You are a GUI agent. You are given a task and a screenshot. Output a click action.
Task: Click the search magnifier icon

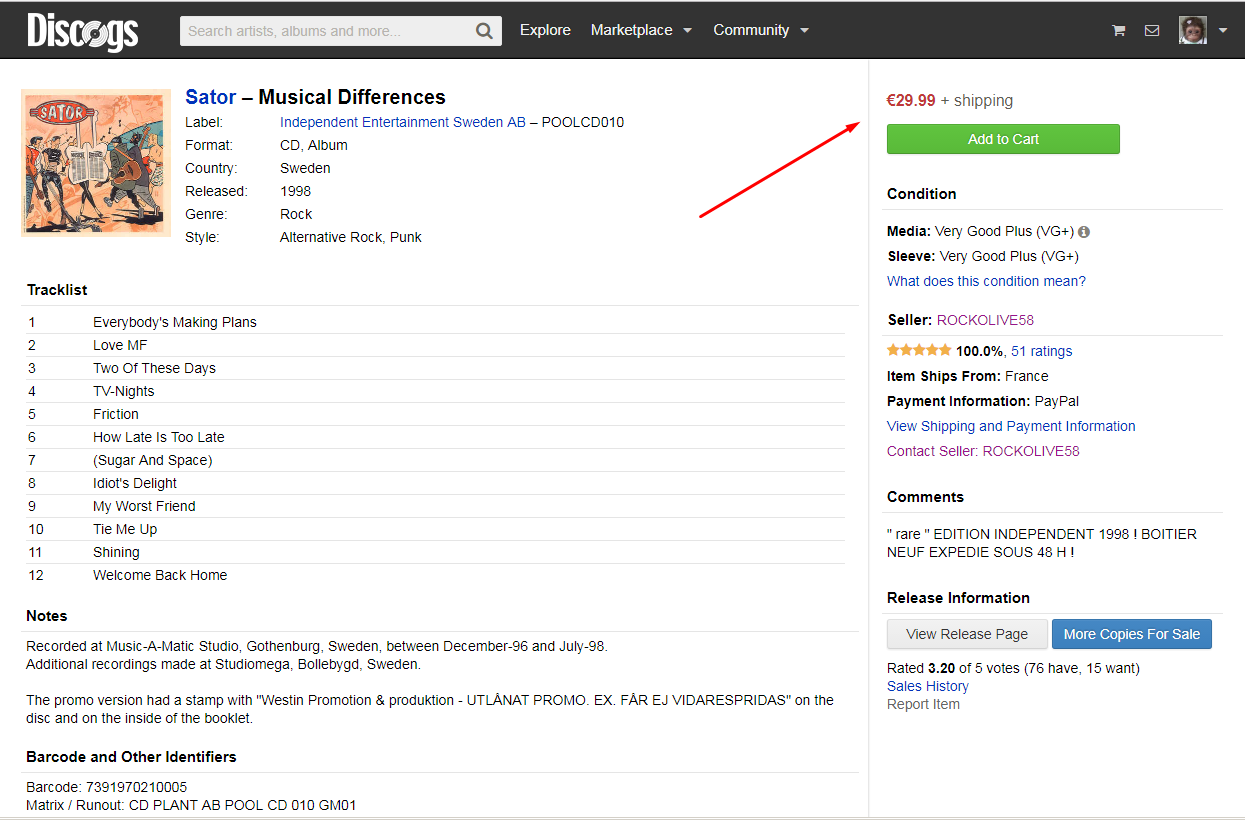point(484,31)
